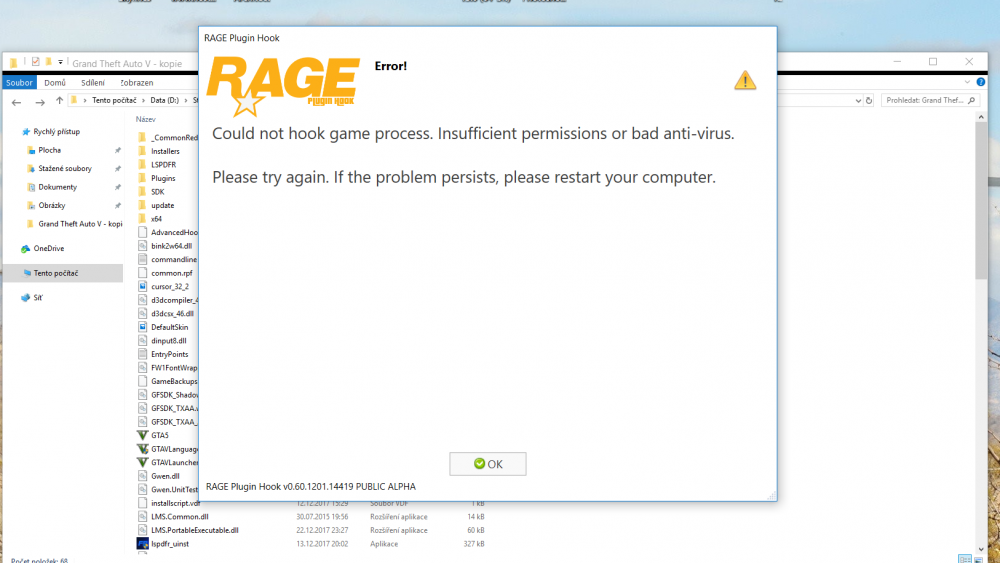Screen dimensions: 1000x563
Task: Select the LMS.Common.dll file
Action: coord(179,516)
